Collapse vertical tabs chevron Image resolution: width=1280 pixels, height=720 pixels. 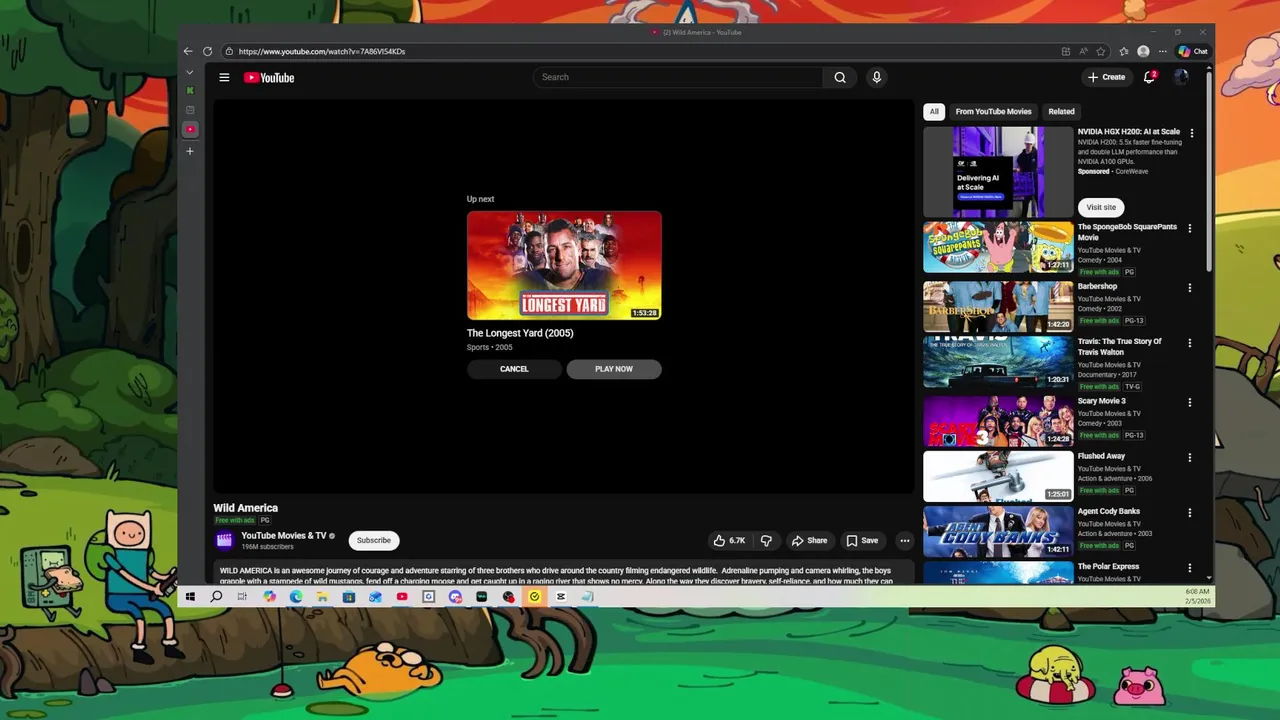[x=190, y=72]
